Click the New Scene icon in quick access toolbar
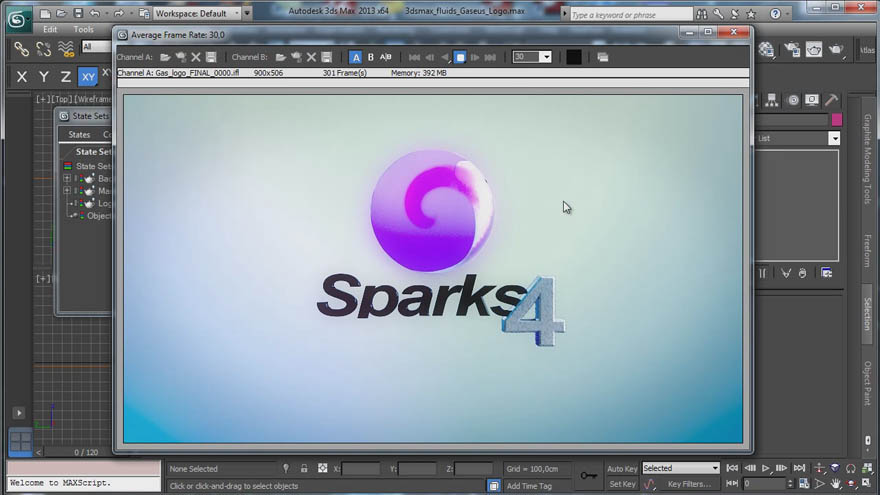The width and height of the screenshot is (880, 495). pos(45,13)
